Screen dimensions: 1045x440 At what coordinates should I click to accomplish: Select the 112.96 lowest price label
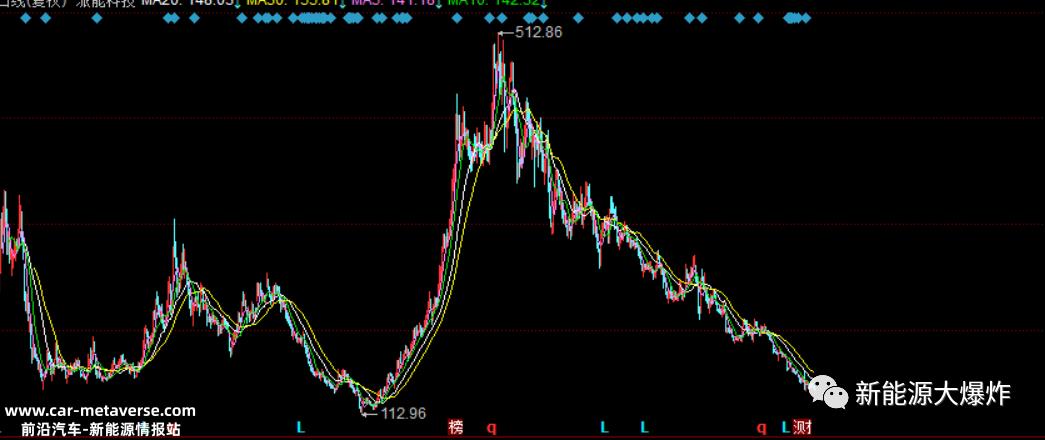click(x=403, y=413)
